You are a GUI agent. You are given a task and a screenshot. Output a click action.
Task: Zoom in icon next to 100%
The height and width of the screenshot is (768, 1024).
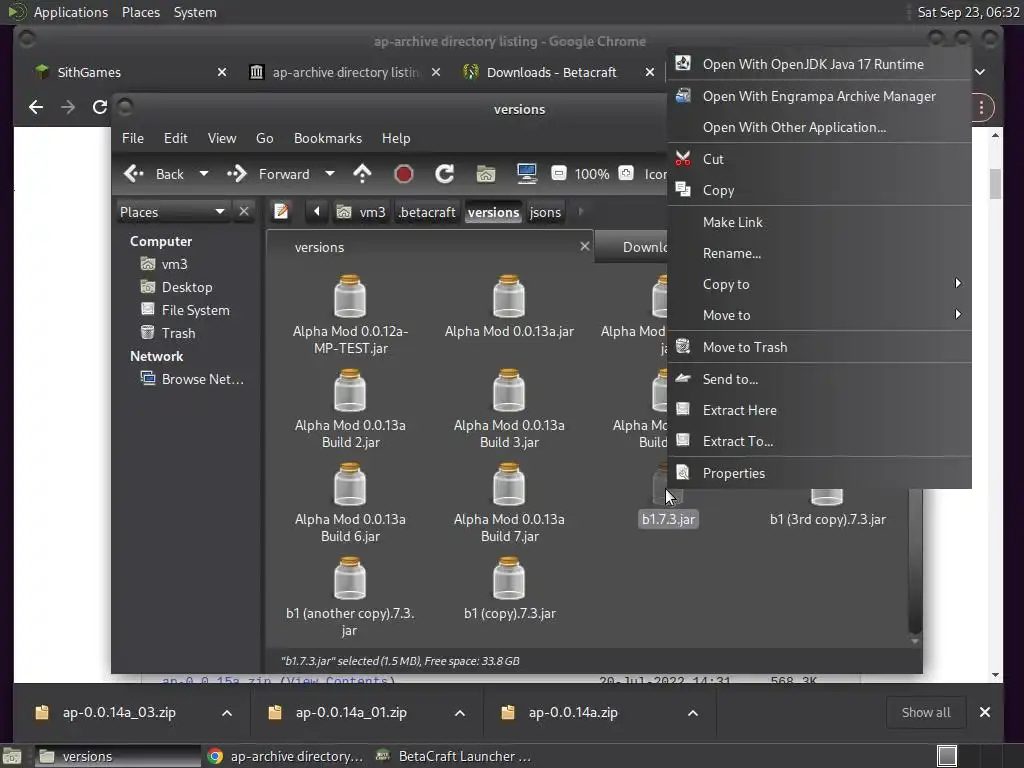(626, 173)
